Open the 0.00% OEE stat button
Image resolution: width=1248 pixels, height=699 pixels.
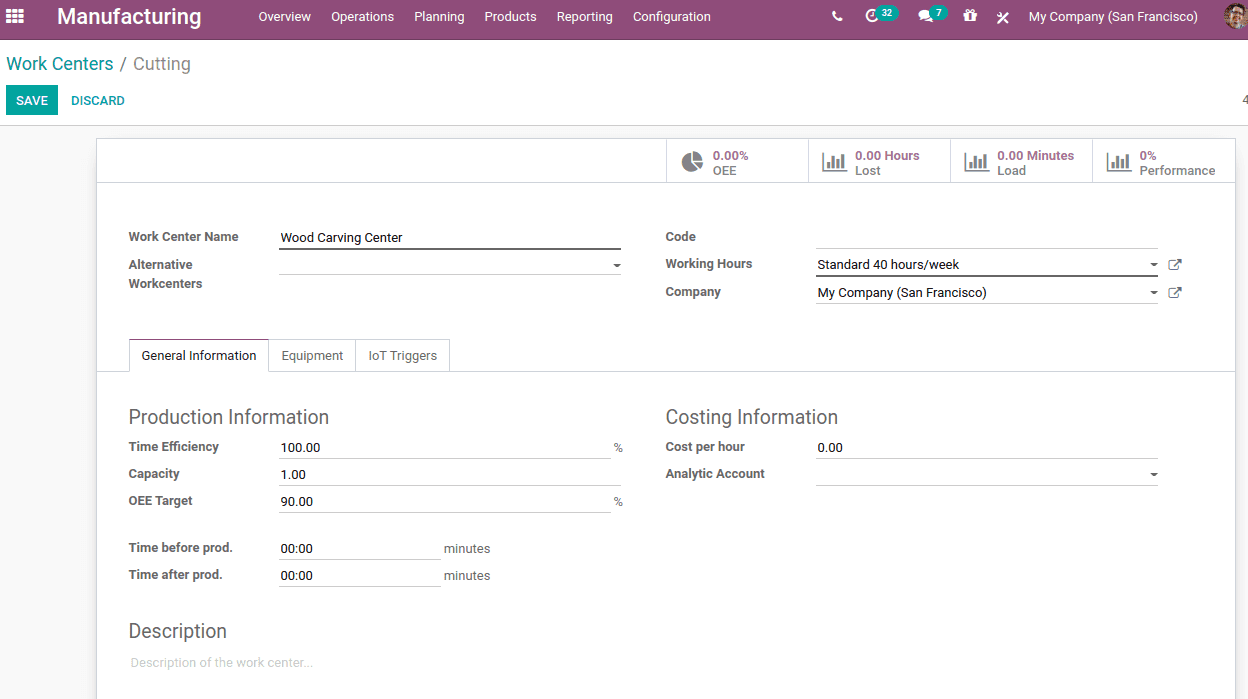click(737, 161)
